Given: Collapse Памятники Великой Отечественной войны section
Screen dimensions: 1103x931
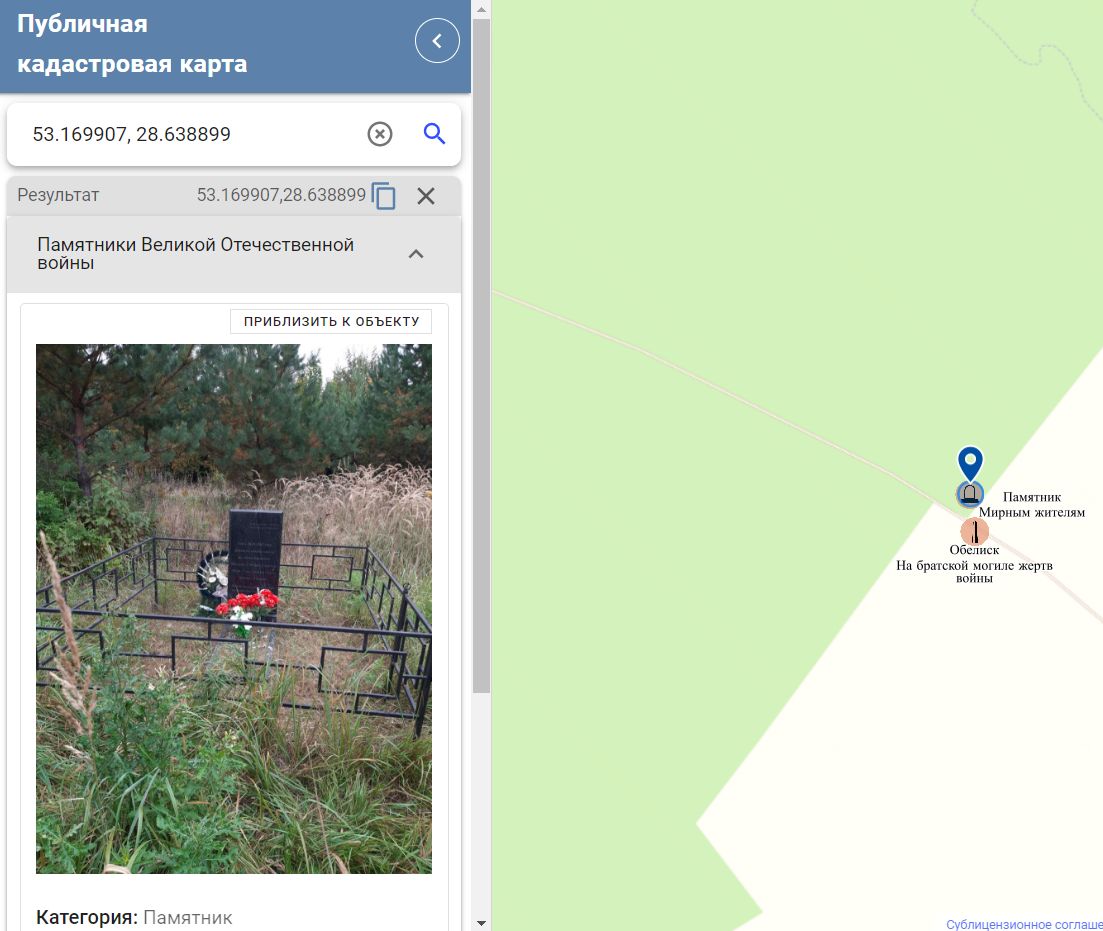Looking at the screenshot, I should [416, 254].
